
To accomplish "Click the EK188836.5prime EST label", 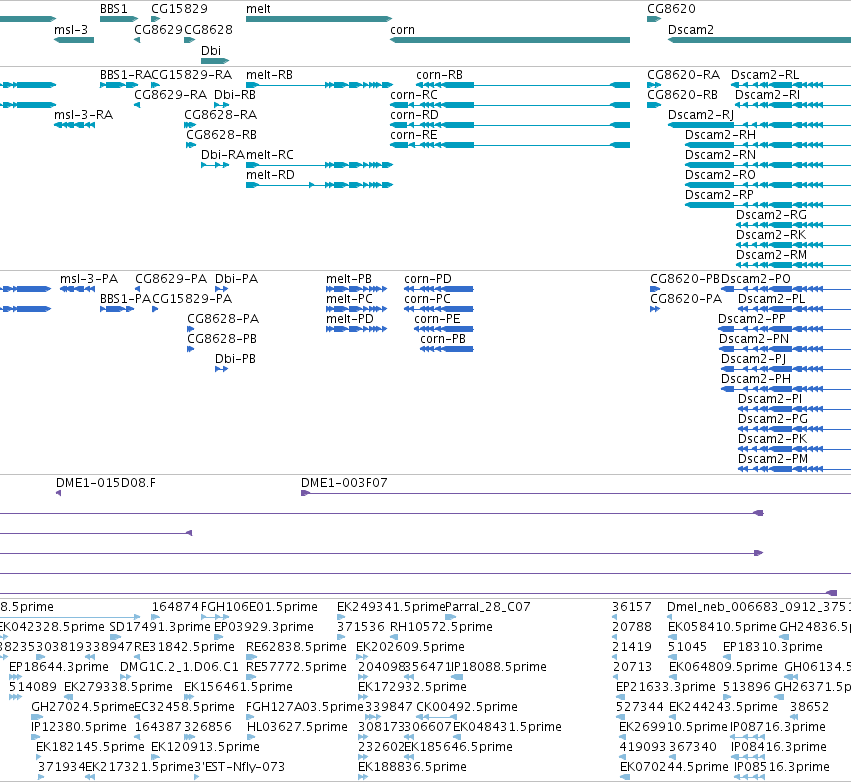I will coord(412,767).
